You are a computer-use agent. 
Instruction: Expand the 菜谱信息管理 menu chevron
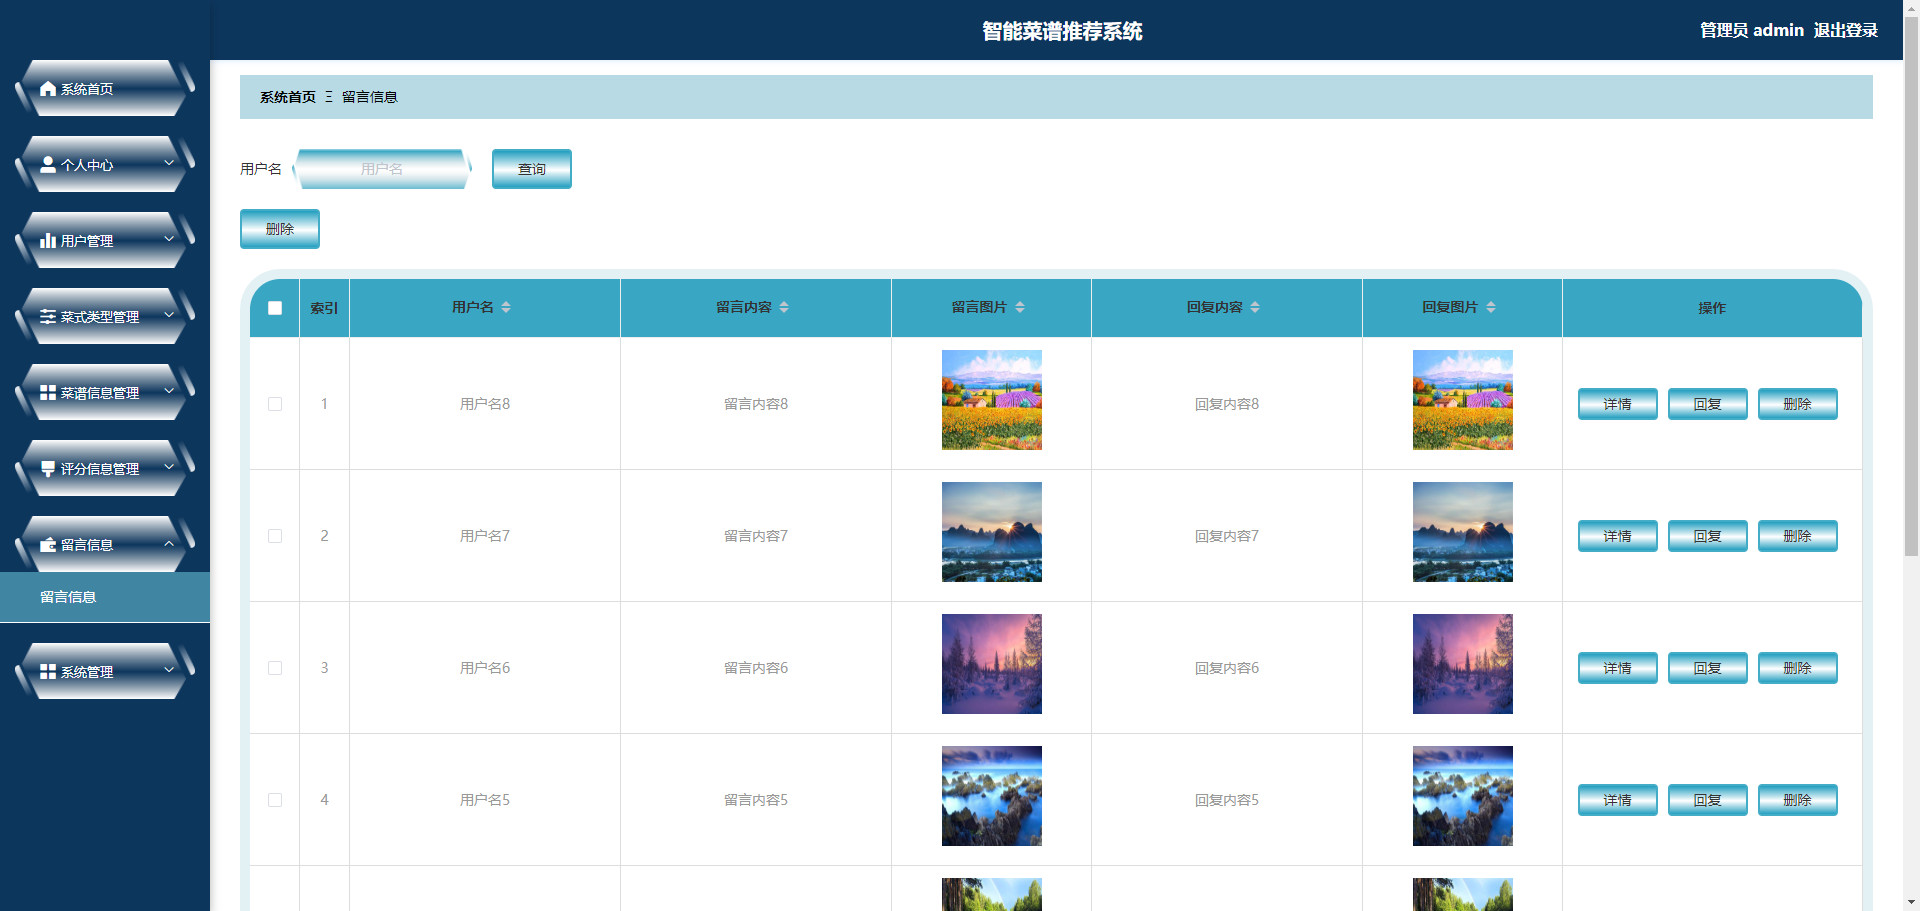point(169,391)
